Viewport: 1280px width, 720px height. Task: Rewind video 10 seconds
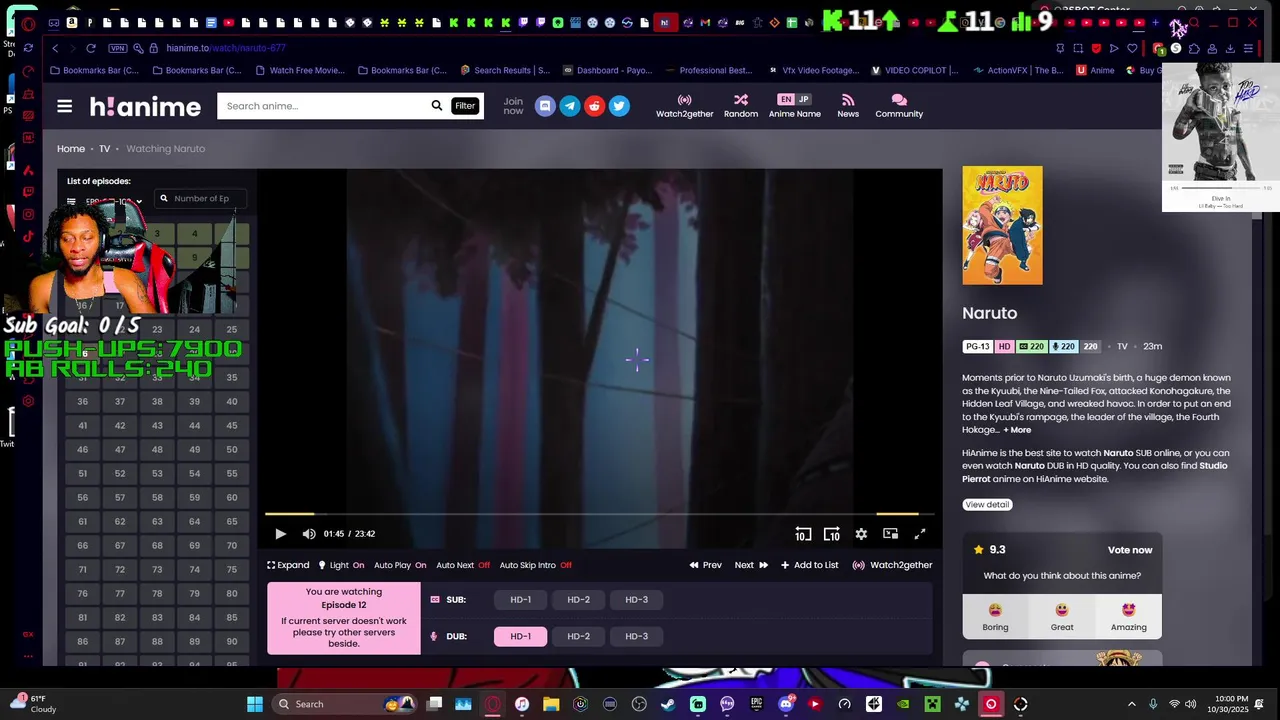[803, 534]
